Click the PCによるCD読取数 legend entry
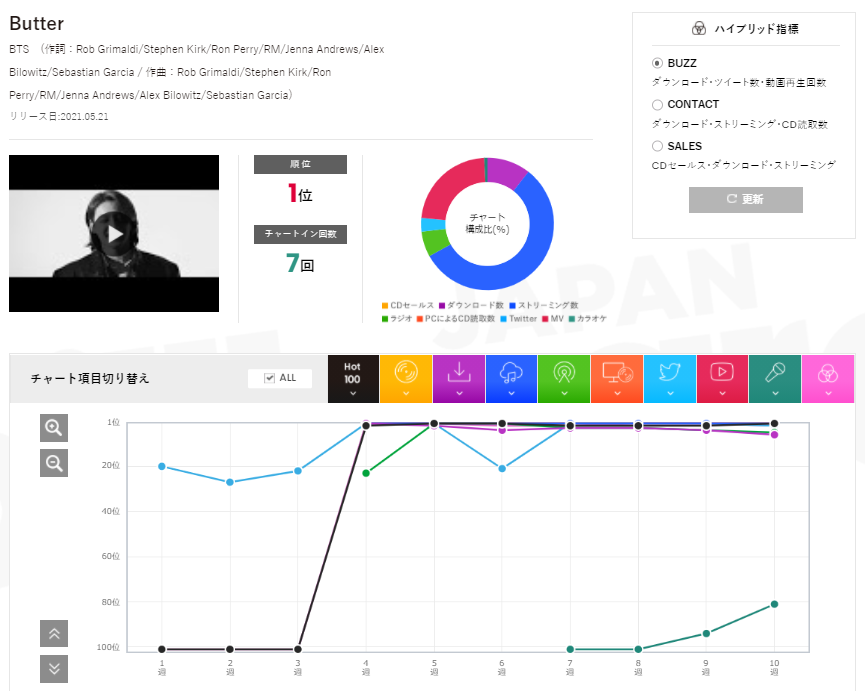The height and width of the screenshot is (691, 865). pos(456,319)
